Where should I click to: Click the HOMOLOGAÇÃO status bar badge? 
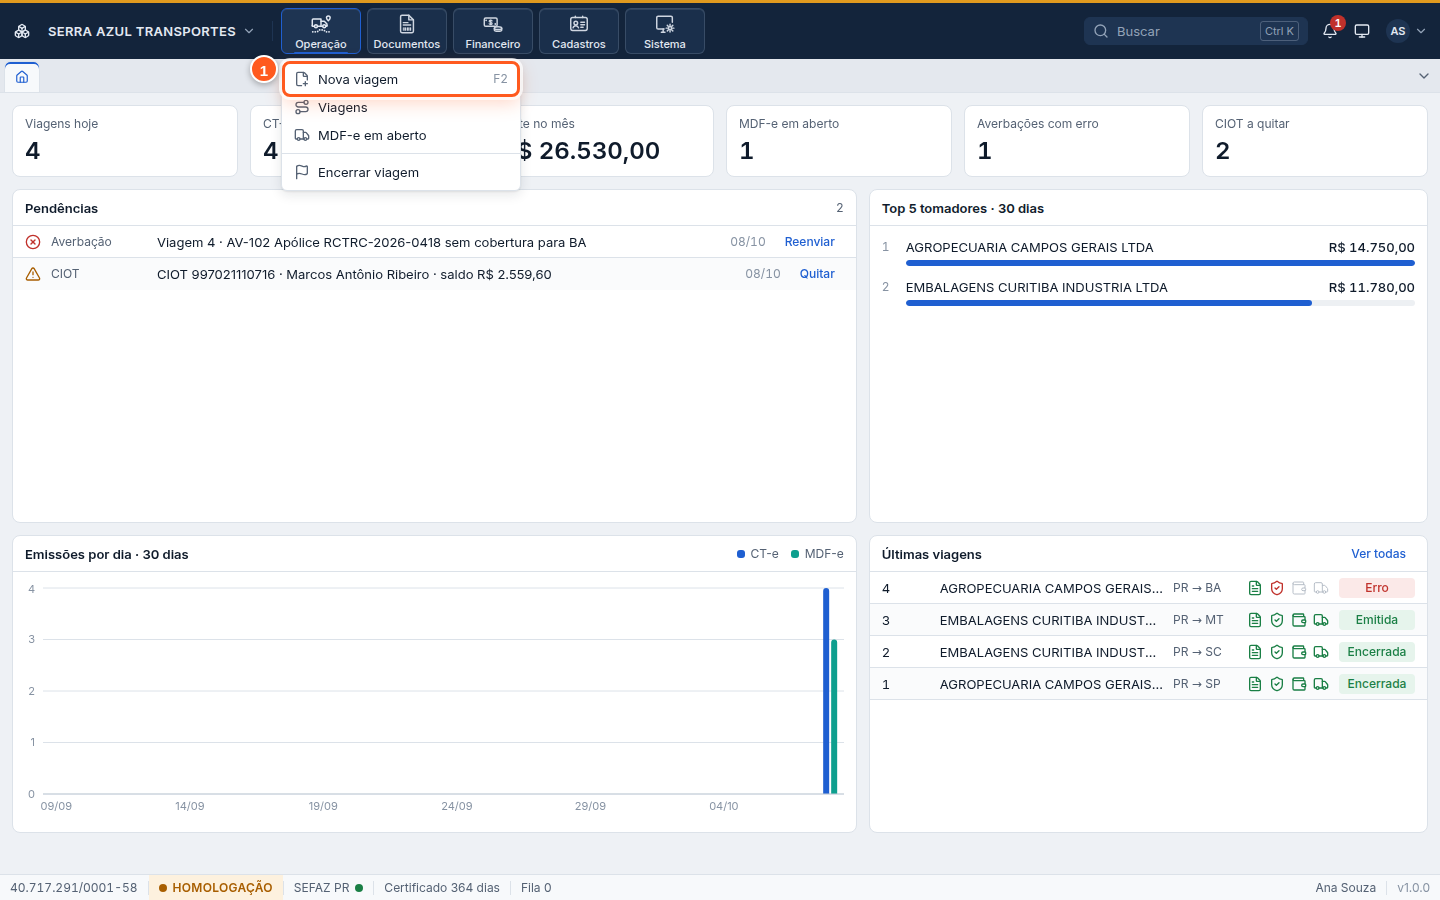point(215,888)
